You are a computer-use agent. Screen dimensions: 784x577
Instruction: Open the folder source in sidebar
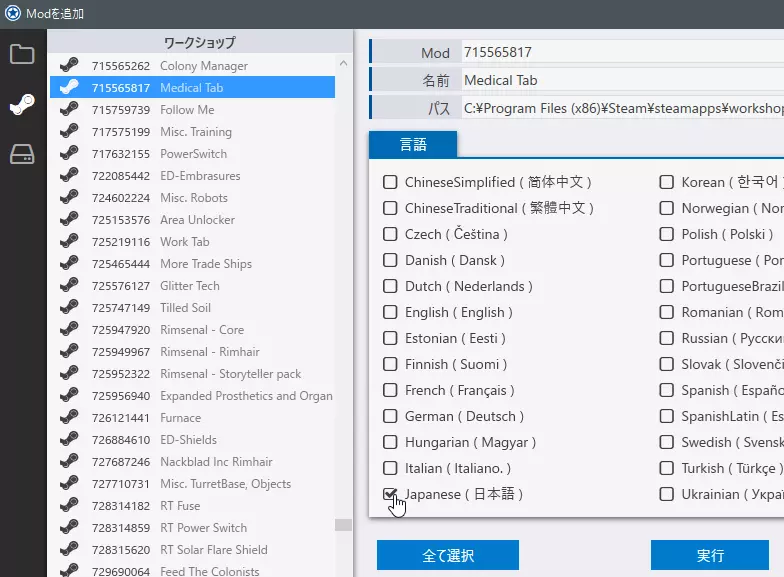pyautogui.click(x=22, y=54)
